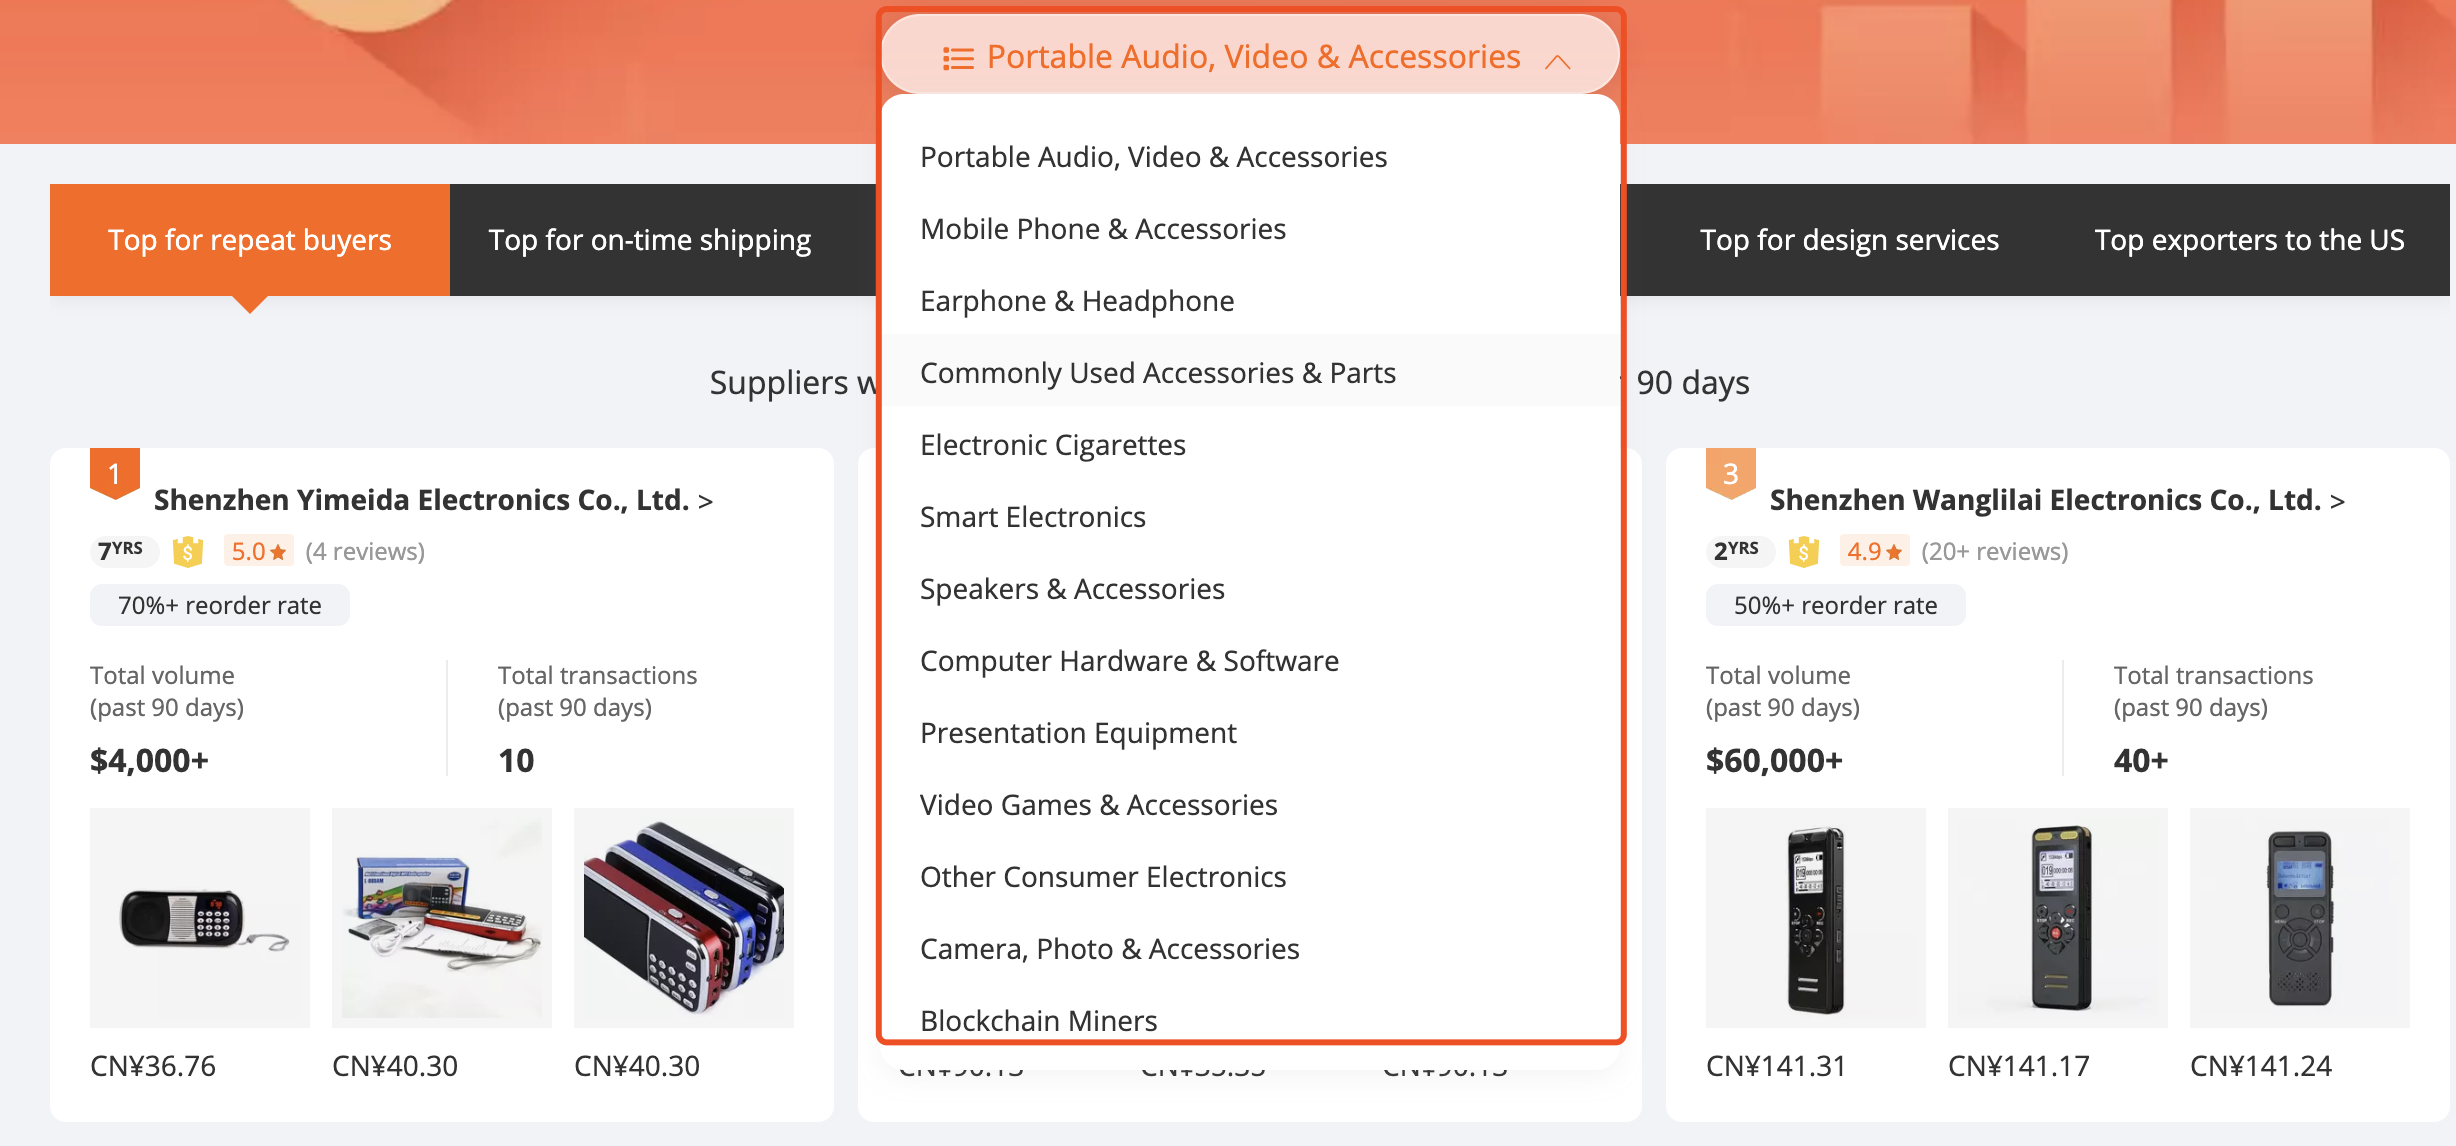This screenshot has height=1146, width=2456.
Task: Click the gold supplier badge for Wanglilai
Action: (x=1800, y=551)
